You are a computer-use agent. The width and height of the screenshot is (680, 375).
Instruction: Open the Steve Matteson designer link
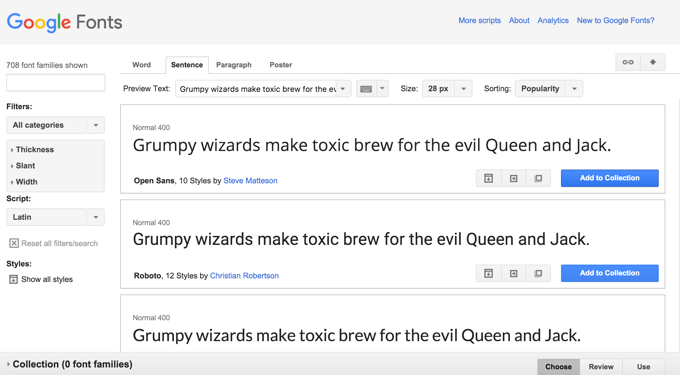tap(250, 181)
